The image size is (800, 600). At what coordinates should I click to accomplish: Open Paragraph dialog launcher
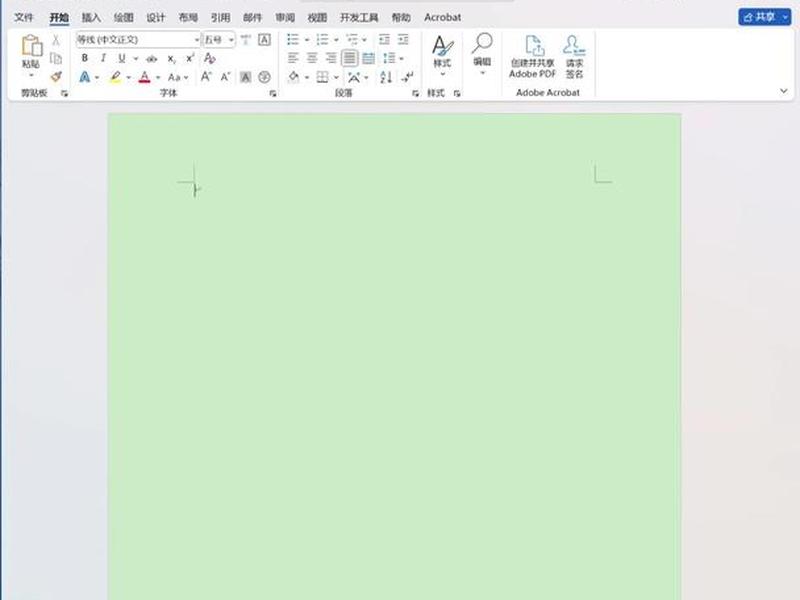[415, 93]
